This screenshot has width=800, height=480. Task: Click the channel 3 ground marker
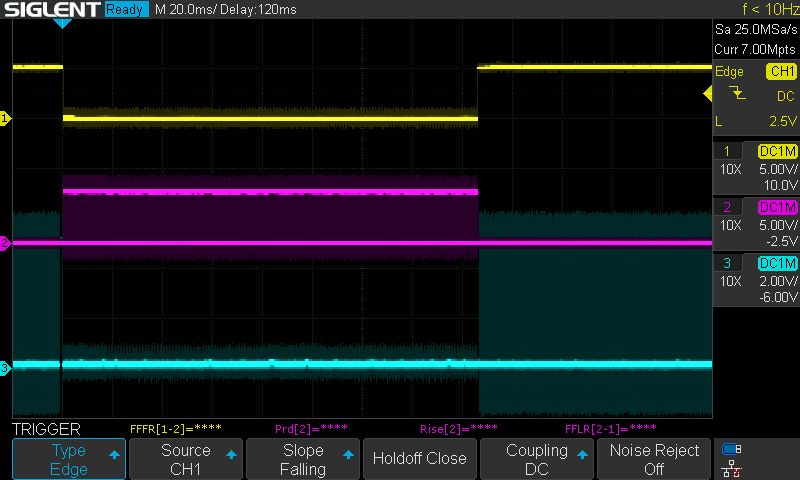(x=5, y=368)
